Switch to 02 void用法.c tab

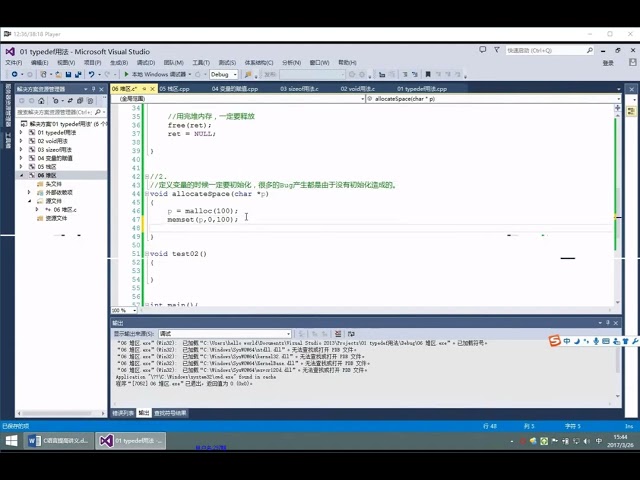point(358,89)
